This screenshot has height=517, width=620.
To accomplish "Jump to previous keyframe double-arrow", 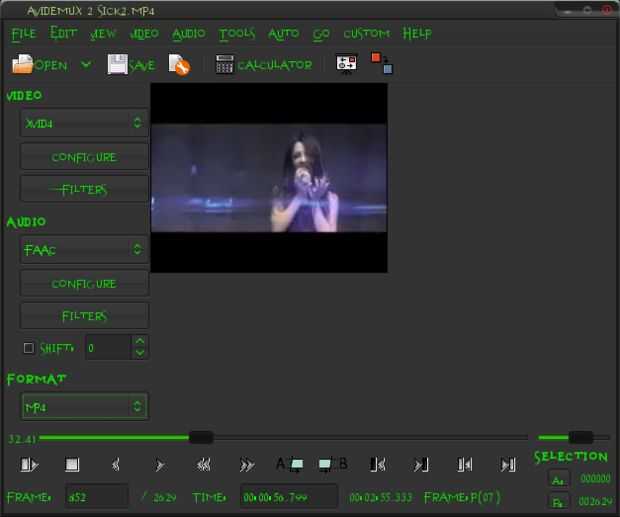I will point(204,465).
